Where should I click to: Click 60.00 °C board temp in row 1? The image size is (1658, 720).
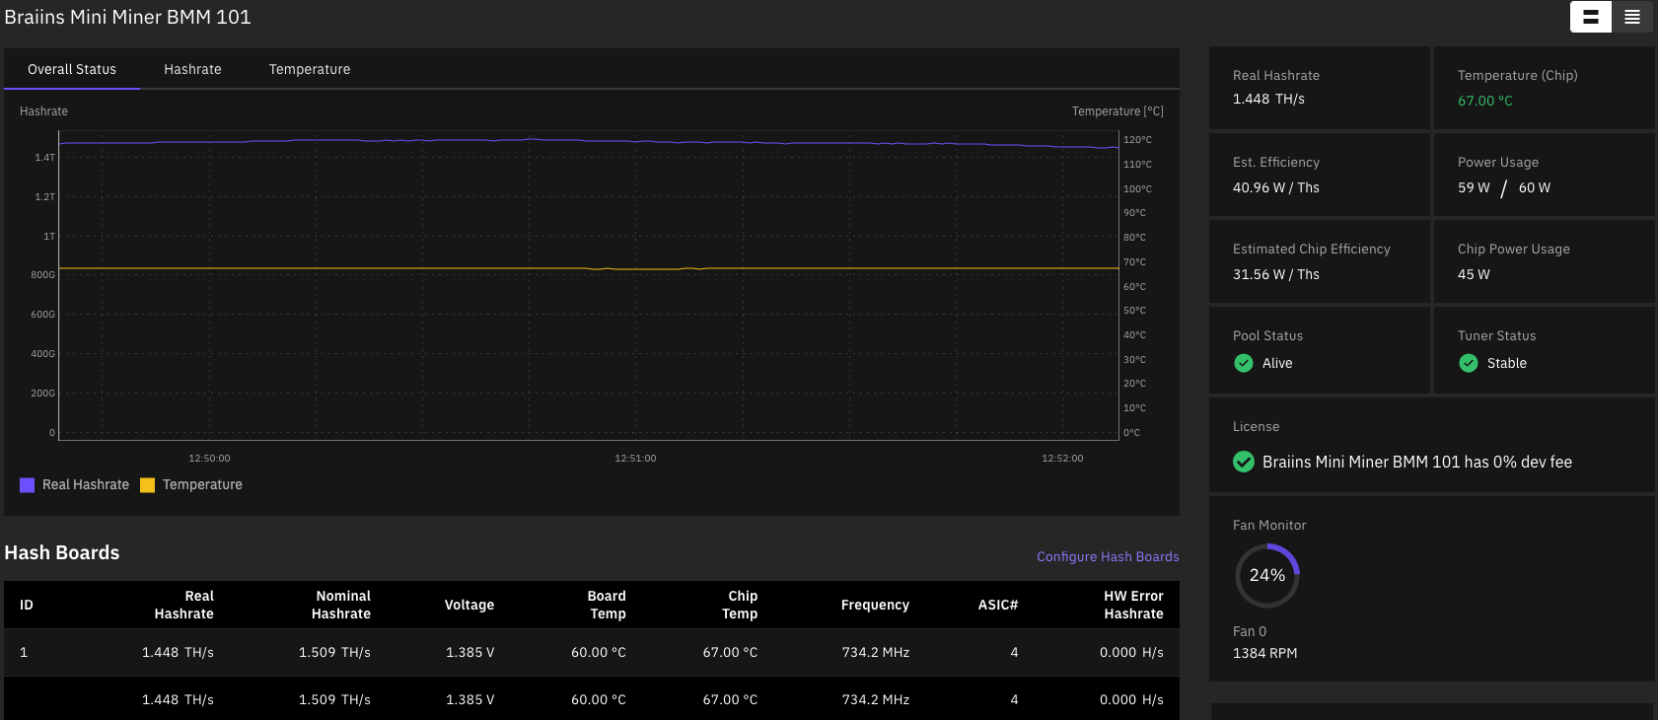click(598, 653)
